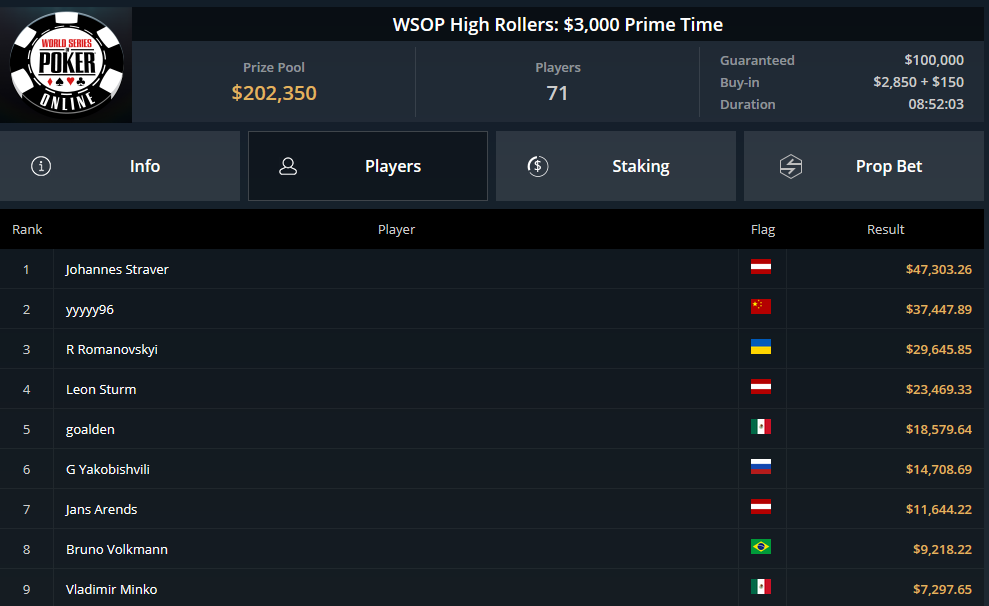
Task: Select the Players tab
Action: (368, 166)
